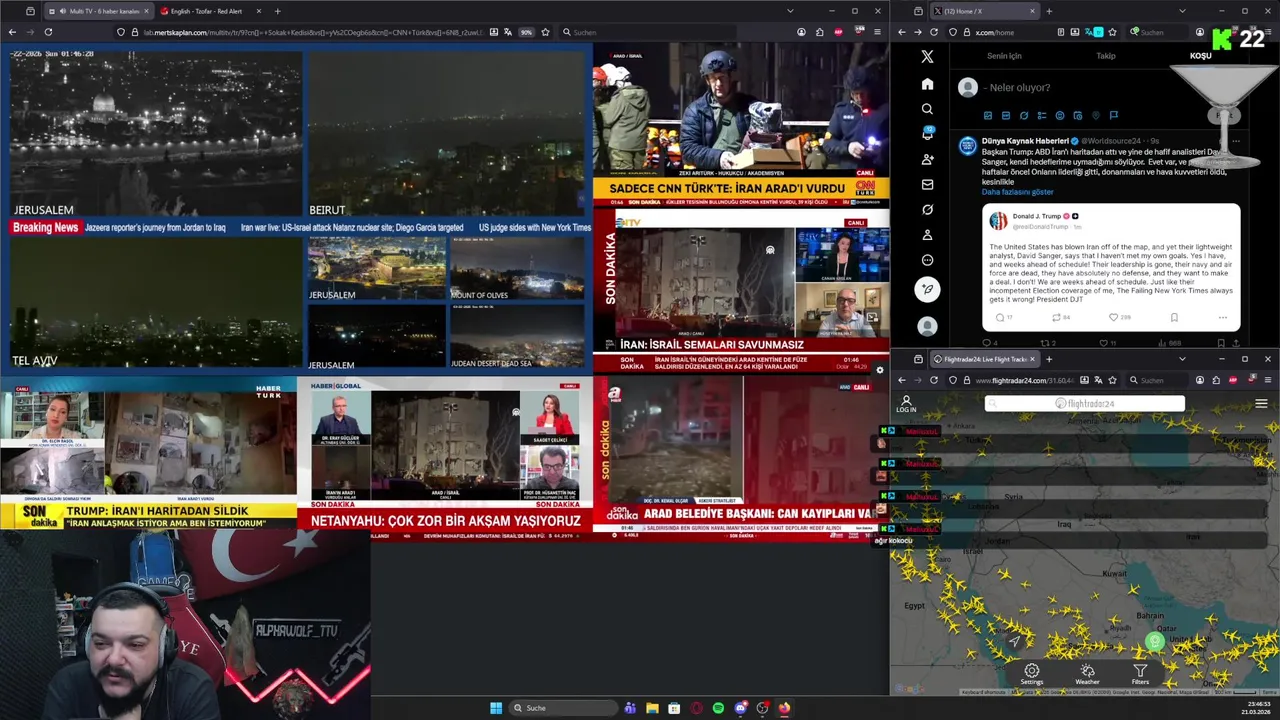Select the TEL AVIV live camera feed
This screenshot has width=1280, height=720.
[x=155, y=303]
